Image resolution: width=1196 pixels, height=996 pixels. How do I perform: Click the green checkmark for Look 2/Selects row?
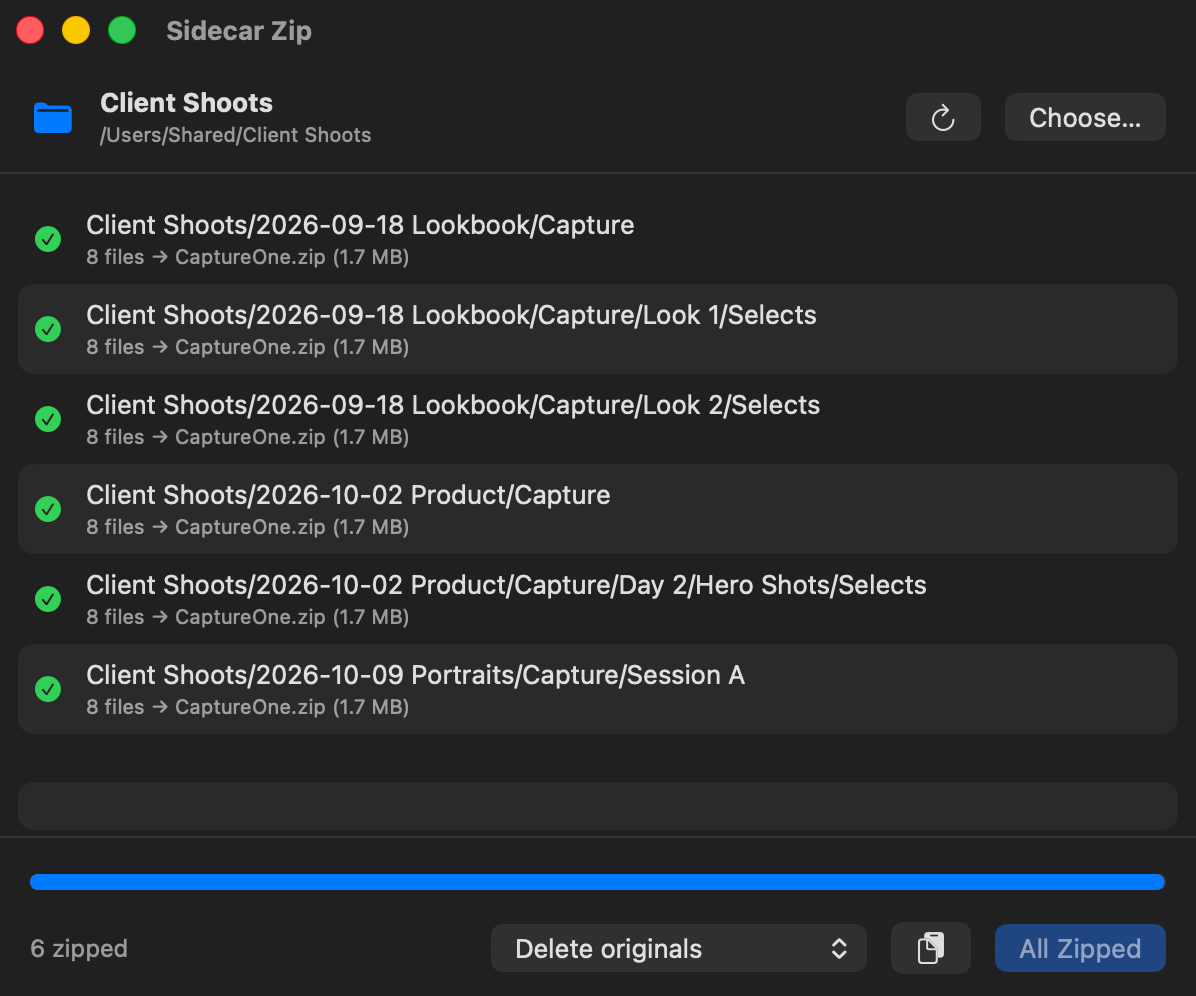(48, 419)
